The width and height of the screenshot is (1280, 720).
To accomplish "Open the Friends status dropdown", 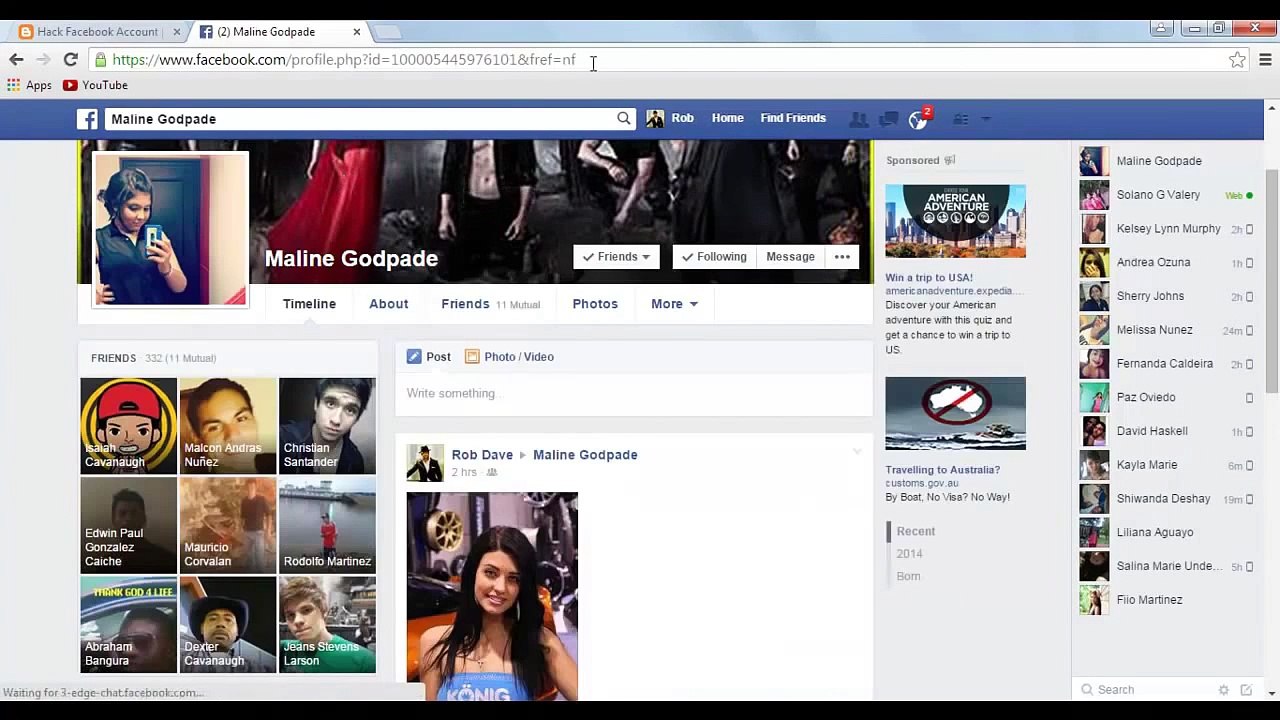I will point(616,257).
